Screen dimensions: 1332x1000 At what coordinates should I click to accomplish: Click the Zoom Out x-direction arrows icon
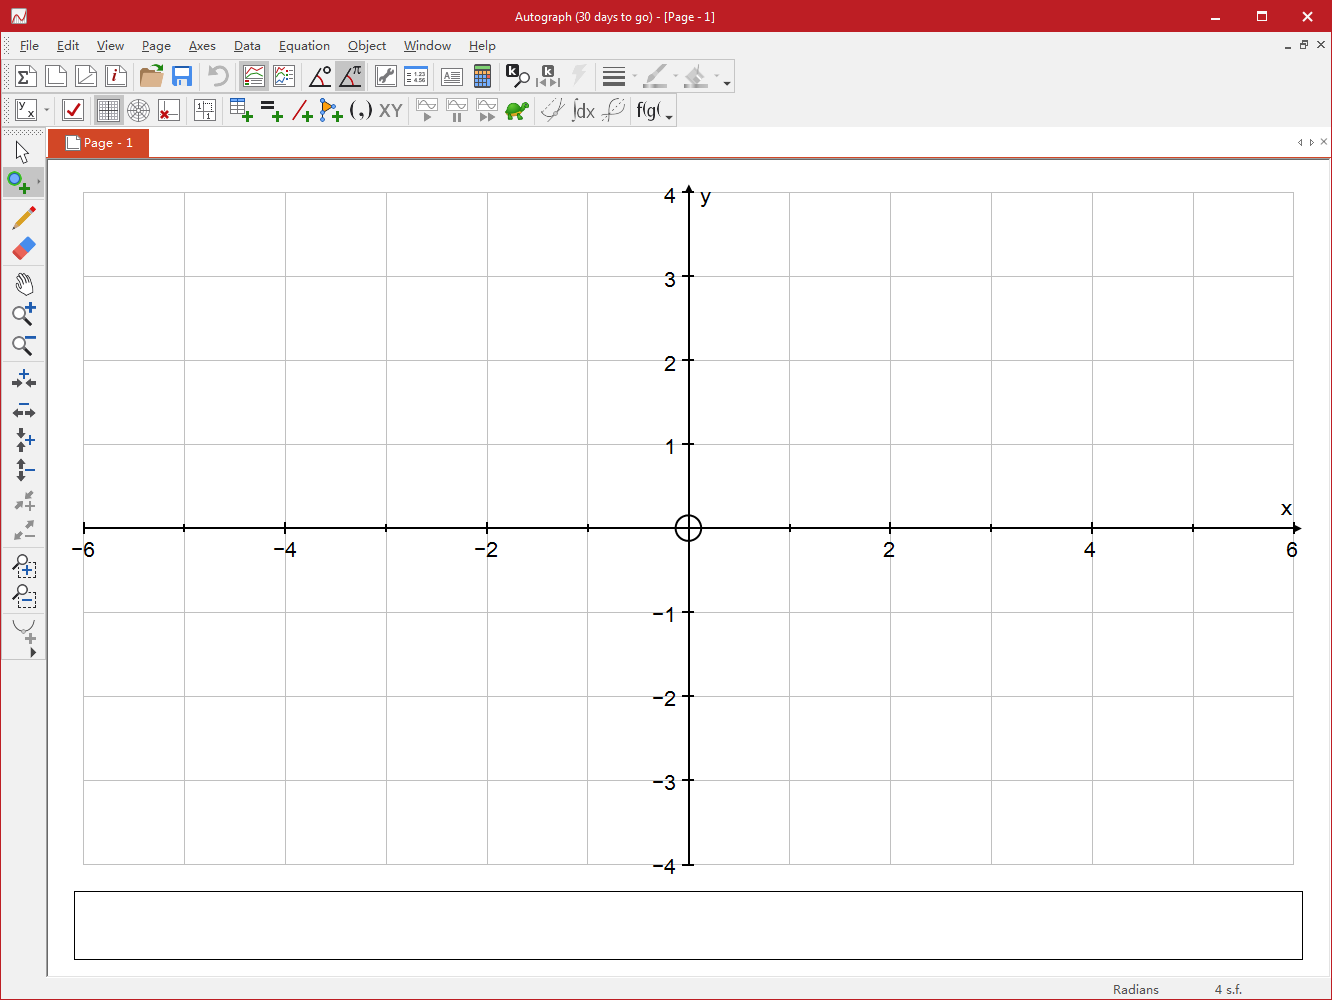(24, 409)
